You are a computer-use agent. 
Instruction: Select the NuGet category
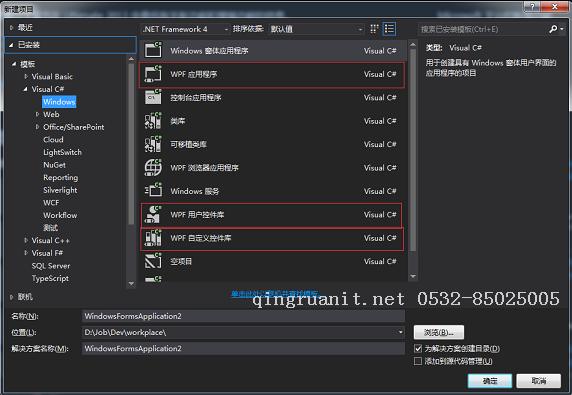tap(54, 165)
